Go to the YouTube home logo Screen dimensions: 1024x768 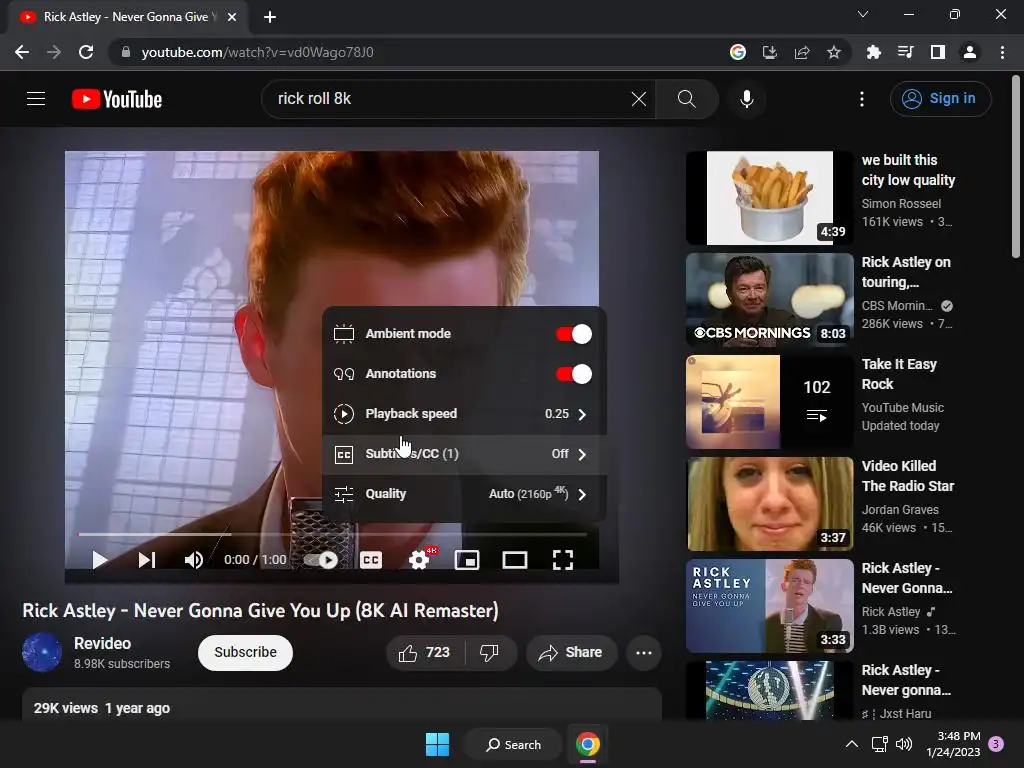click(117, 99)
